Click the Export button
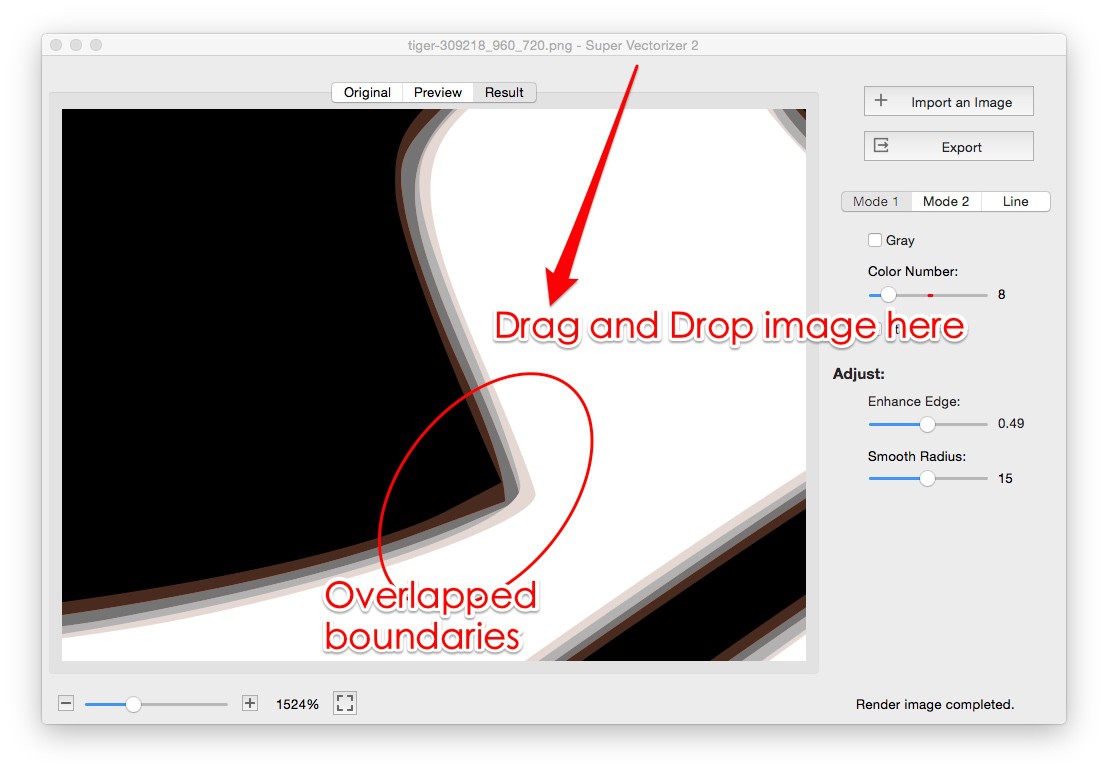1108x774 pixels. pos(948,145)
